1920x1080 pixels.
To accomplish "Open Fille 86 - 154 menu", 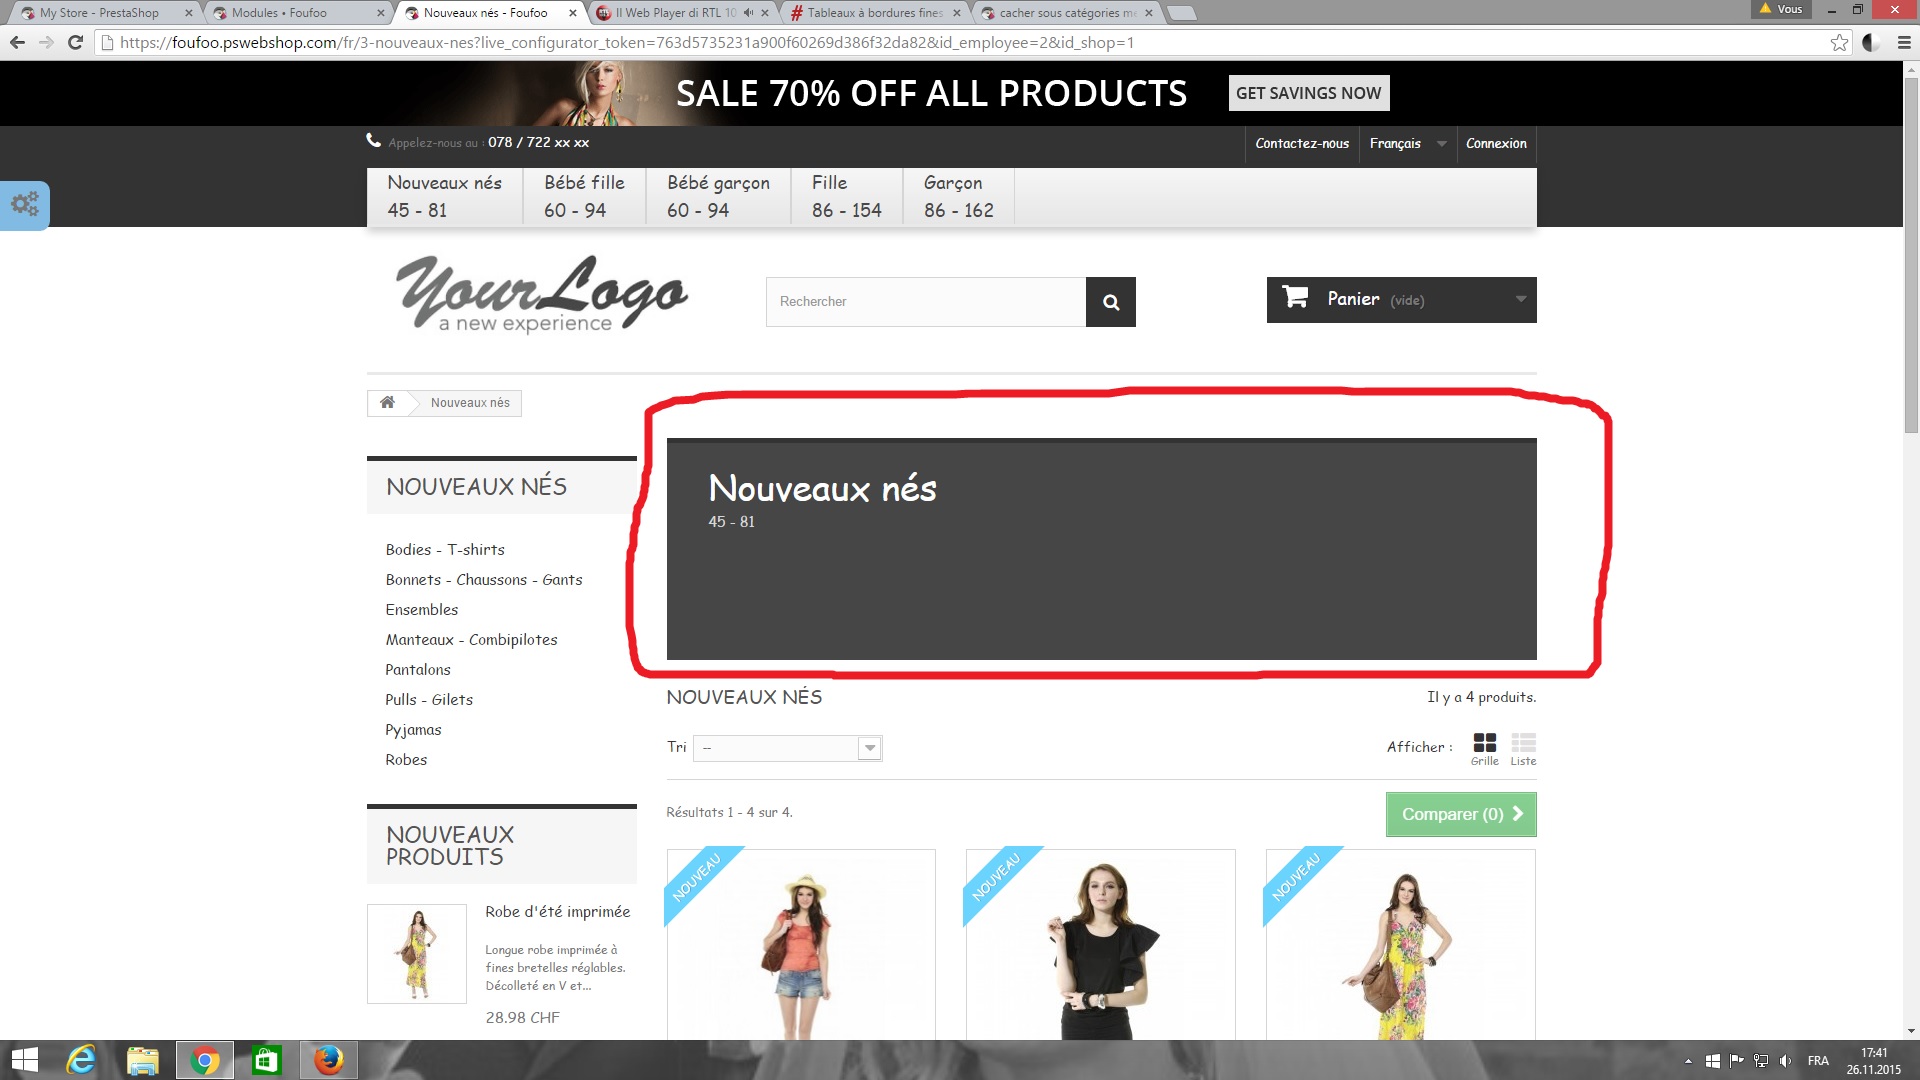I will click(x=846, y=196).
